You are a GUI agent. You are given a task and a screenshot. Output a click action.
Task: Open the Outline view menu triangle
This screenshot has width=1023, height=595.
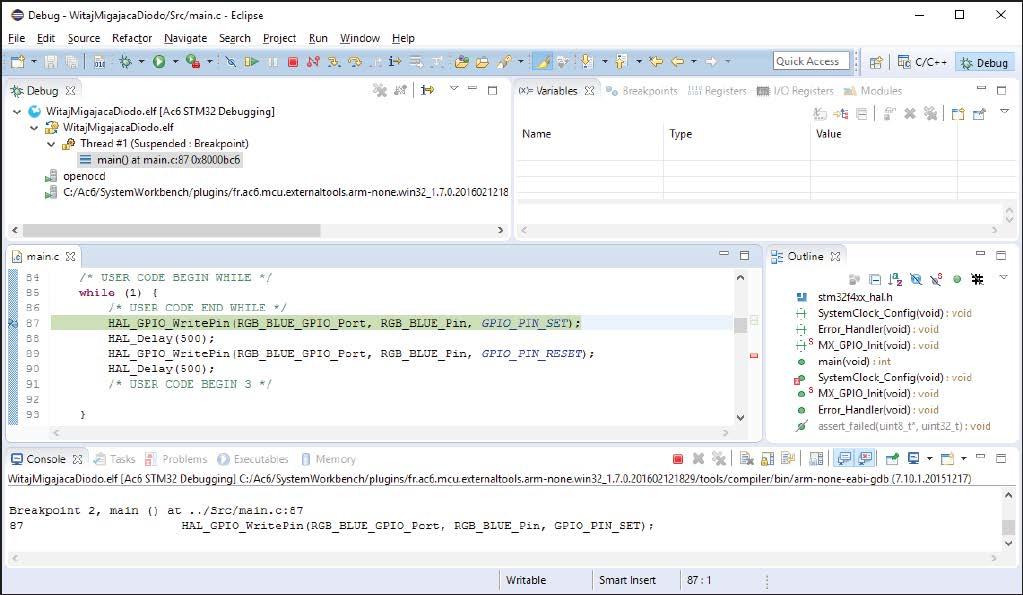1004,277
